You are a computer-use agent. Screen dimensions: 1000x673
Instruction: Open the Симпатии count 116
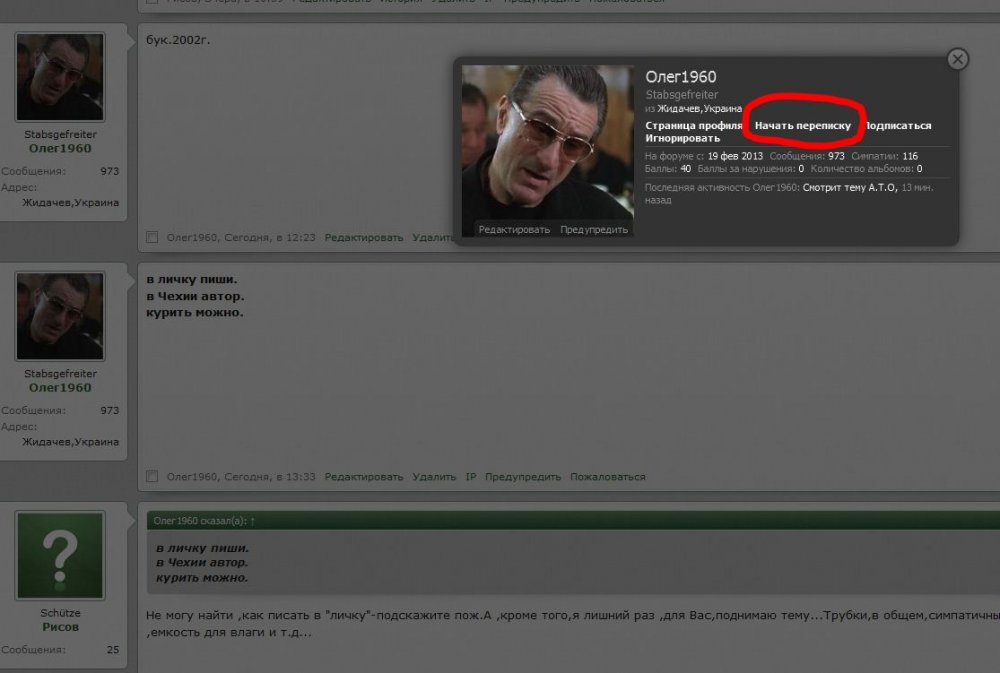[x=910, y=156]
